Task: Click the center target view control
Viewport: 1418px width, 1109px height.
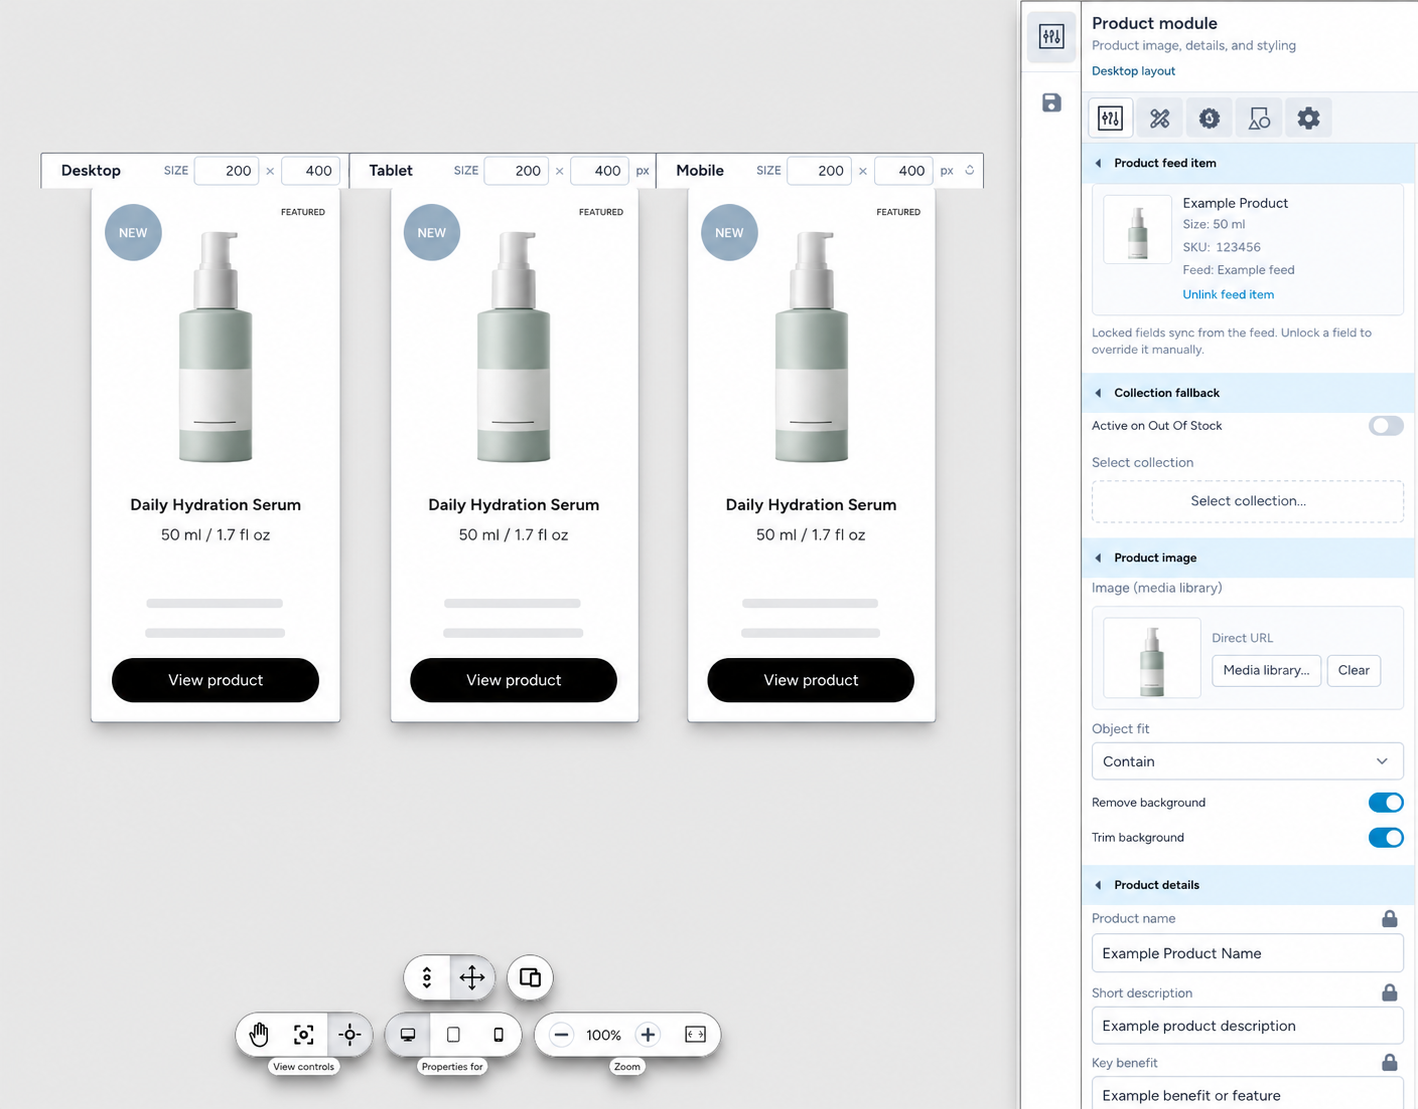Action: coord(350,1035)
